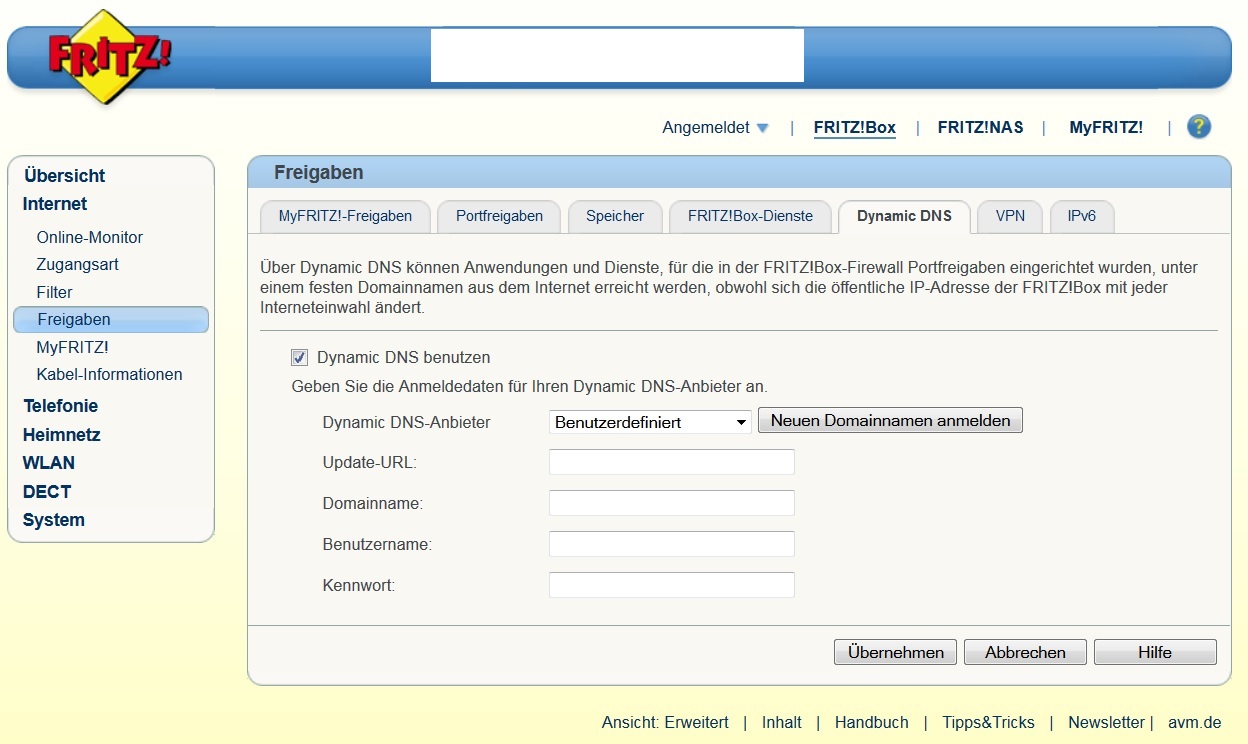Viewport: 1248px width, 744px height.
Task: Expand the Angemeldet dropdown arrow
Action: point(763,128)
